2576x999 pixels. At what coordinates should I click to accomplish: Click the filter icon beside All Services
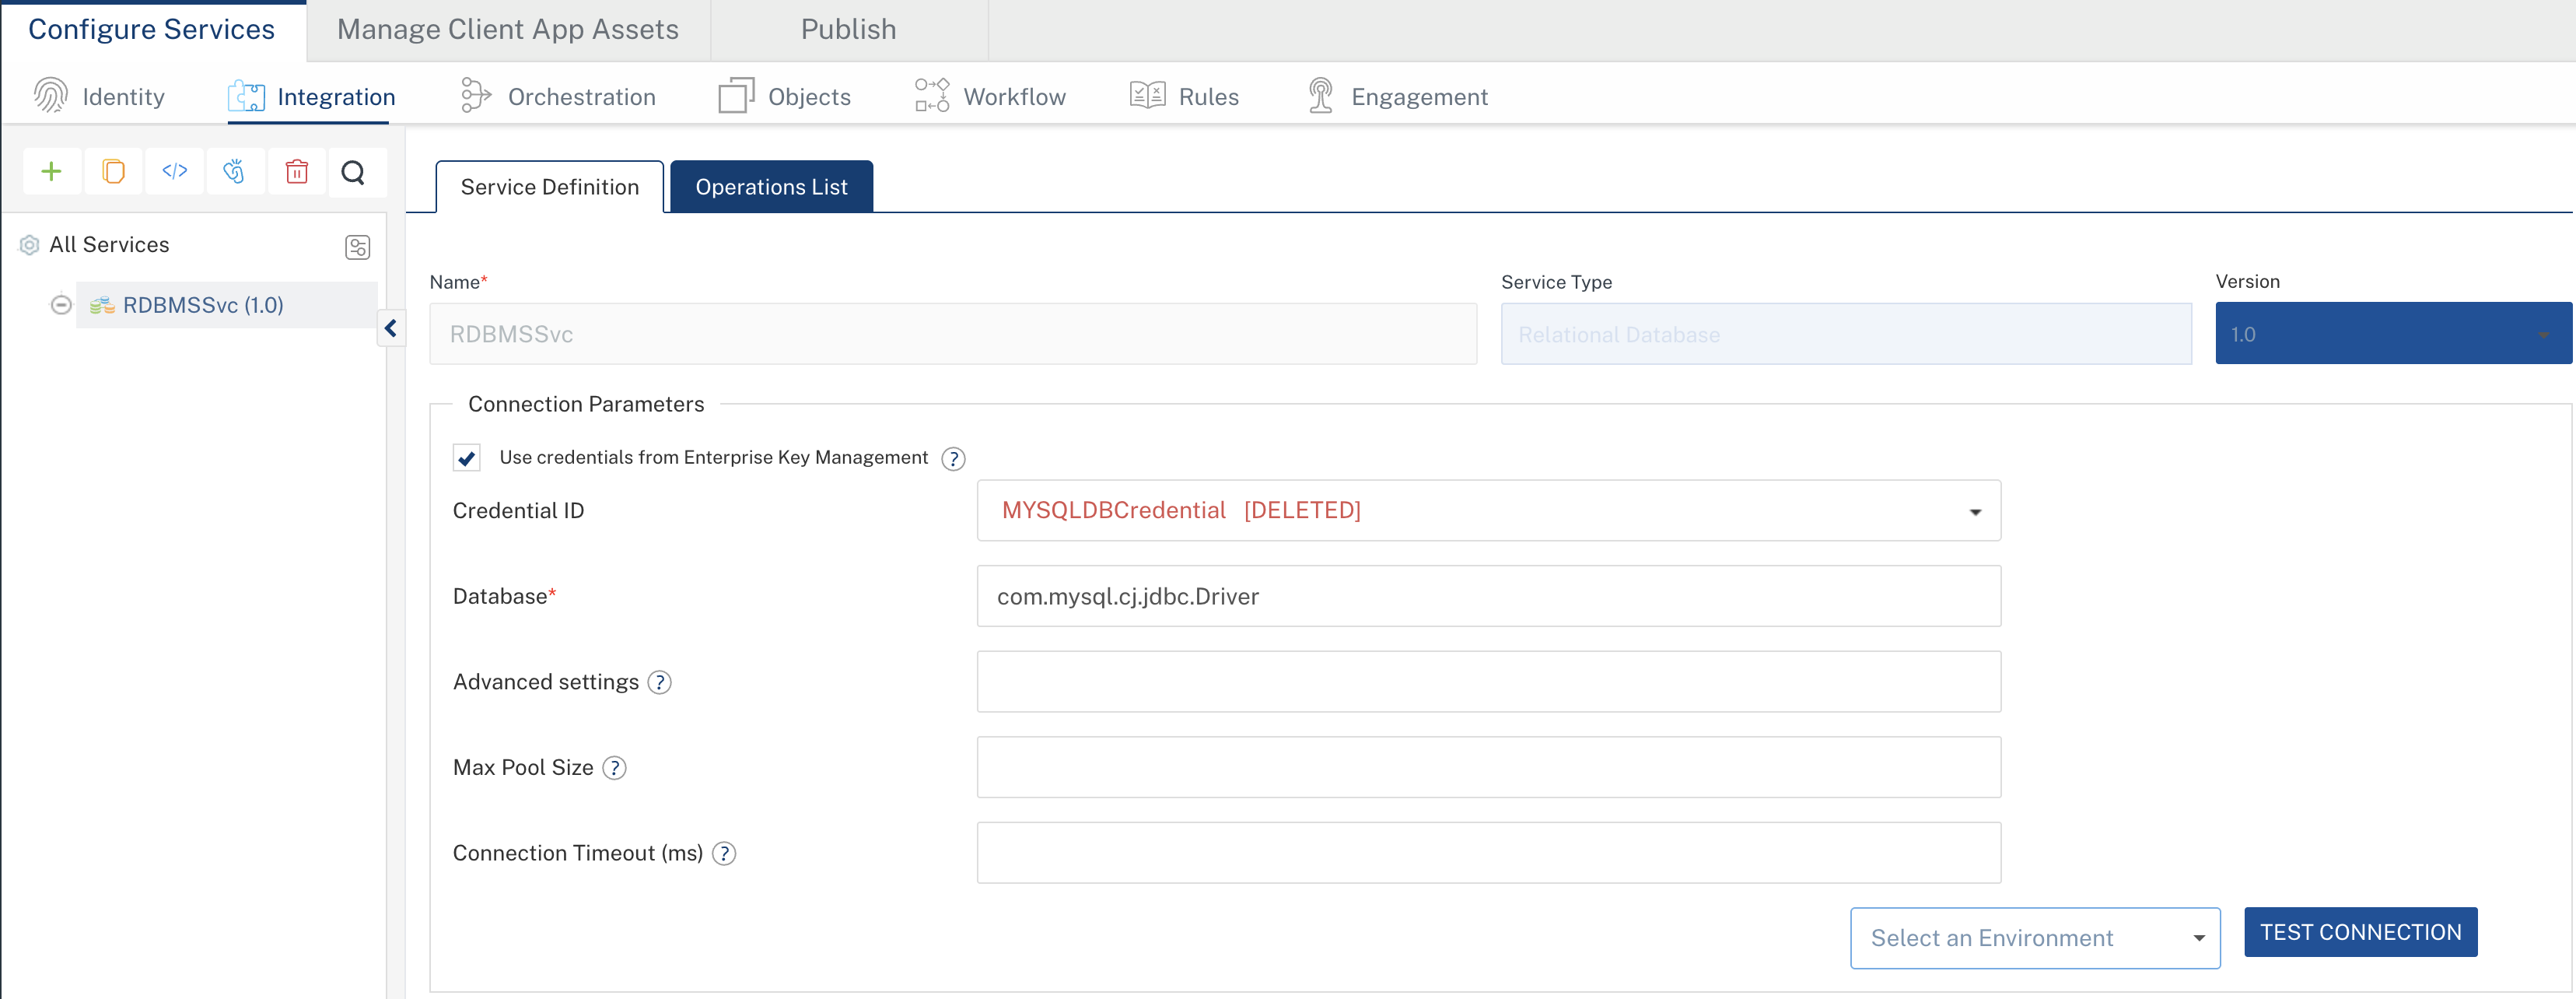(357, 247)
